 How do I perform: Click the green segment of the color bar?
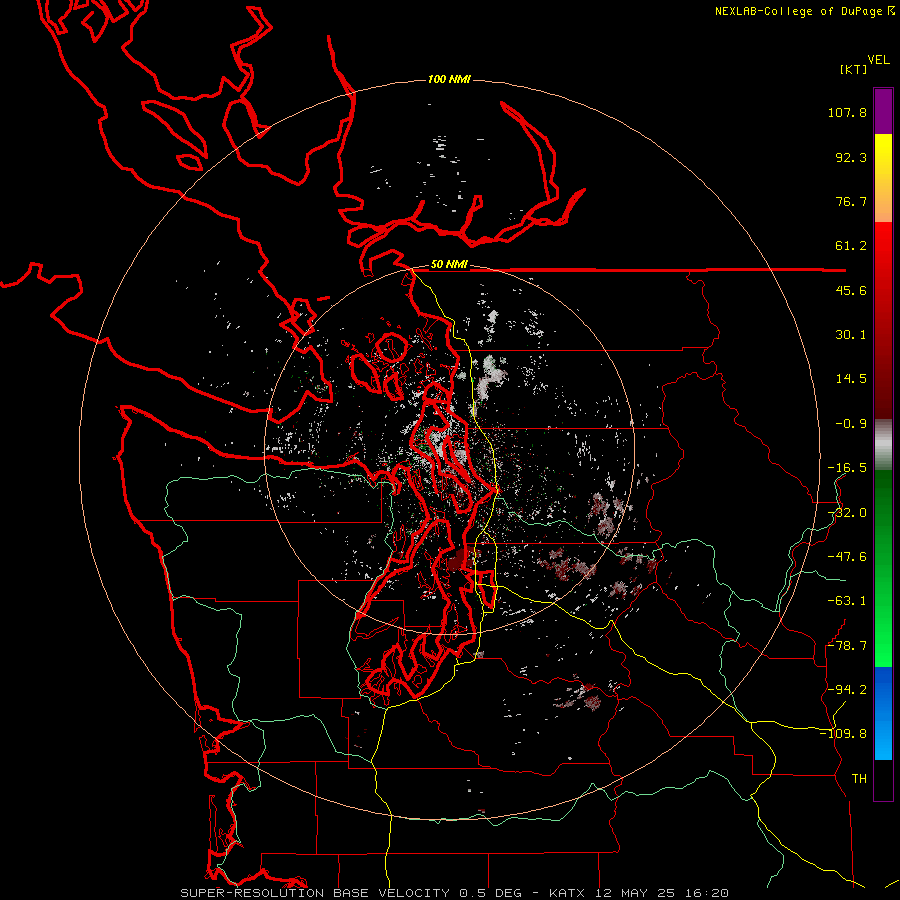point(883,568)
